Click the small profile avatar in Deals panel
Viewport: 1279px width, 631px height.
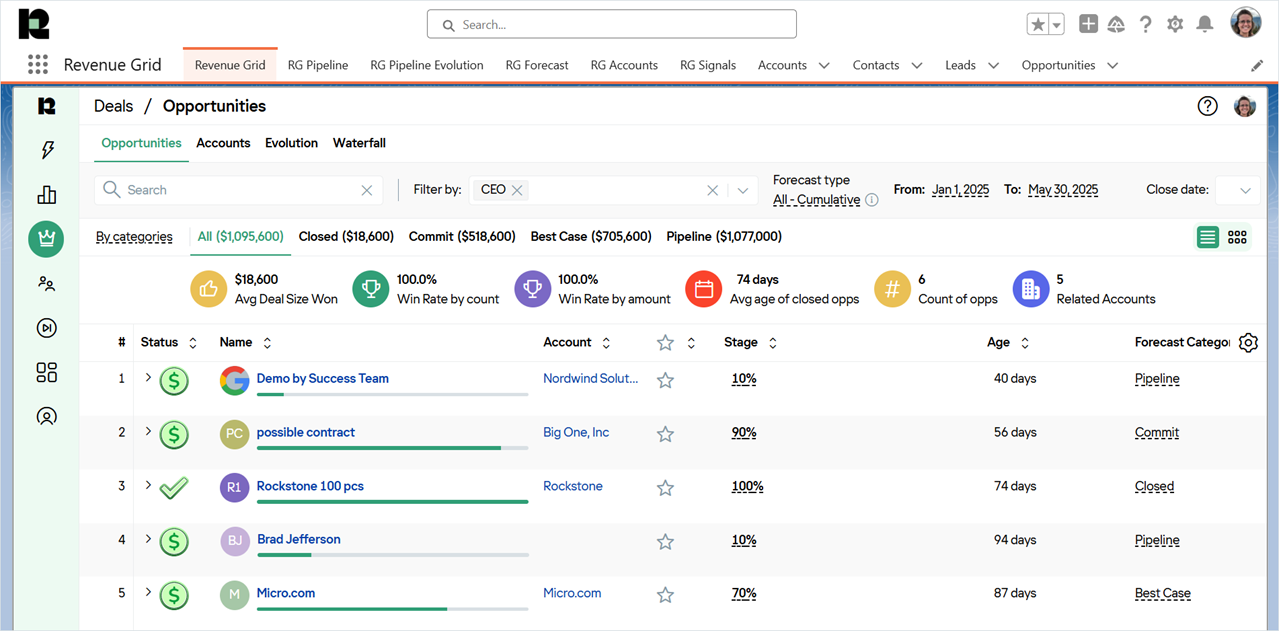click(1245, 106)
